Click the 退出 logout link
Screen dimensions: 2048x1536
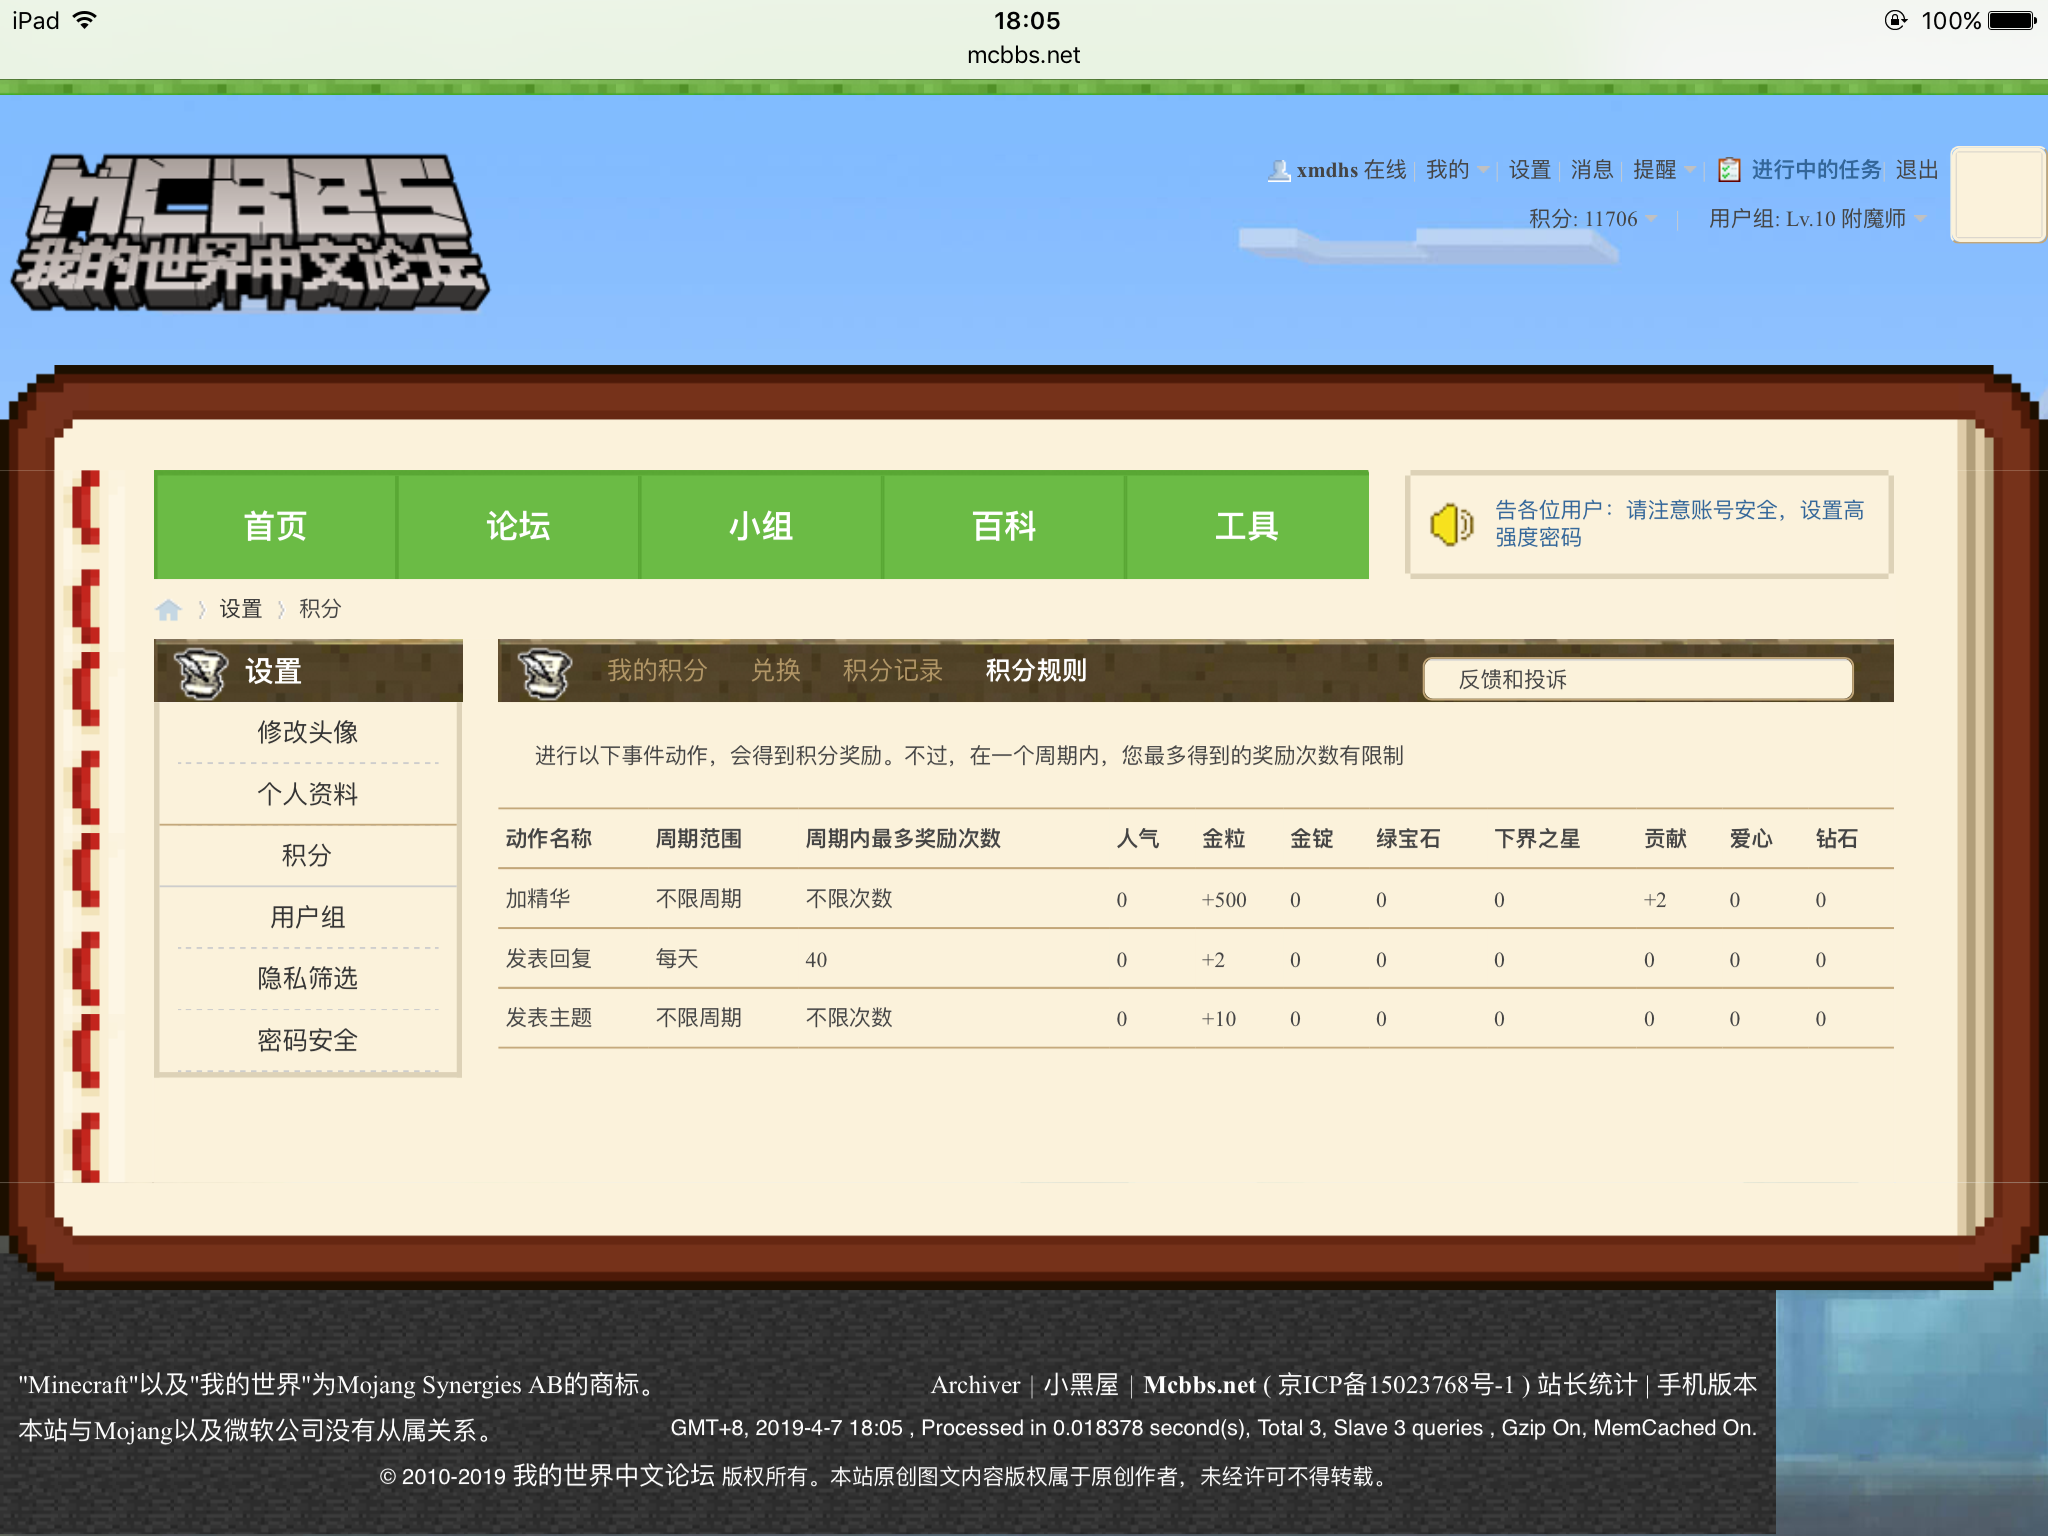tap(1916, 170)
